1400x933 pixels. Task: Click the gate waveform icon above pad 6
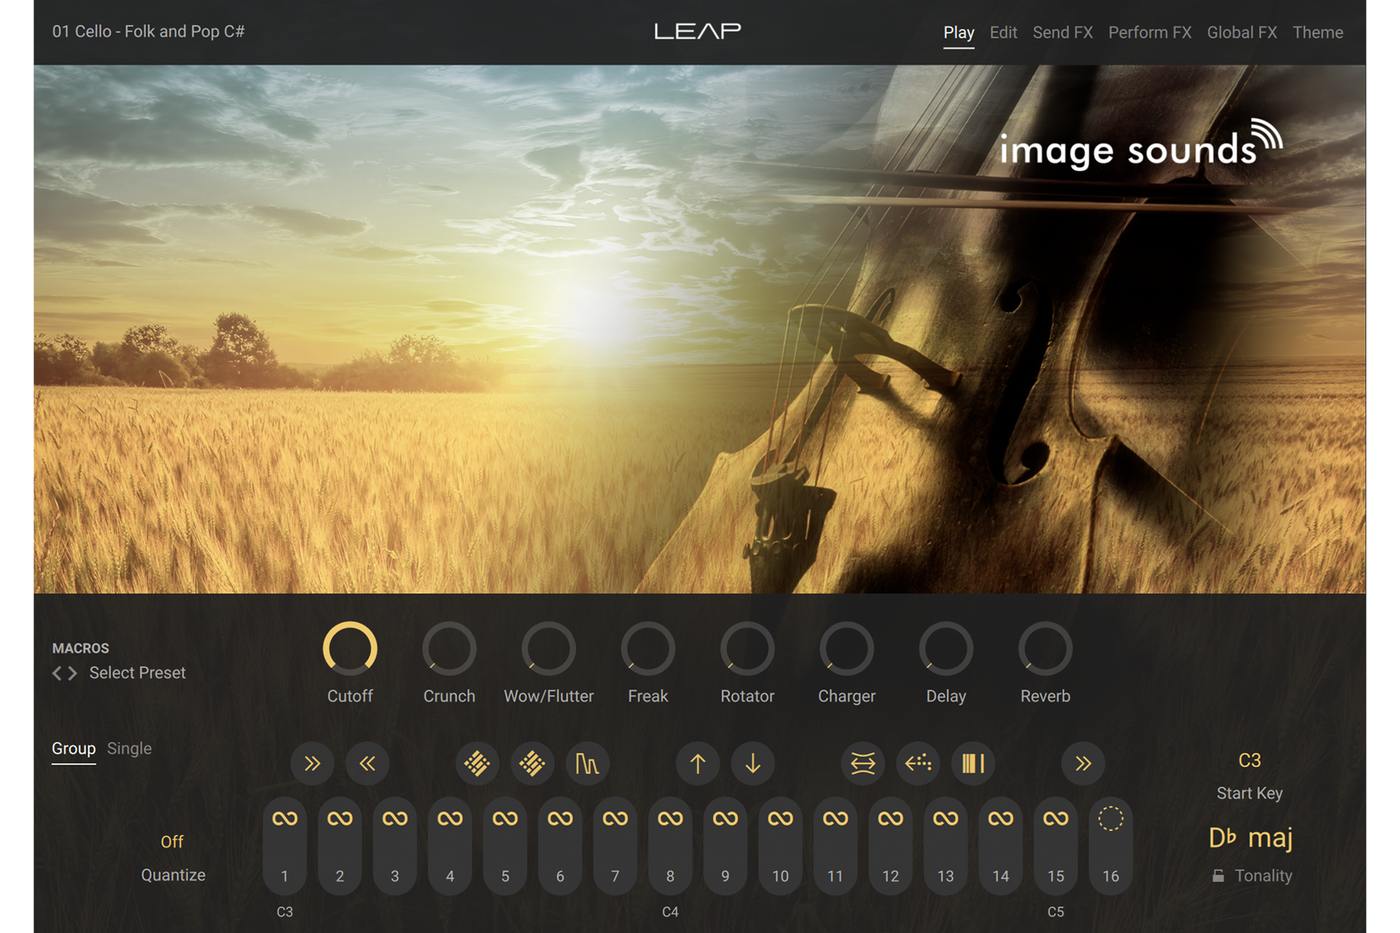coord(587,764)
